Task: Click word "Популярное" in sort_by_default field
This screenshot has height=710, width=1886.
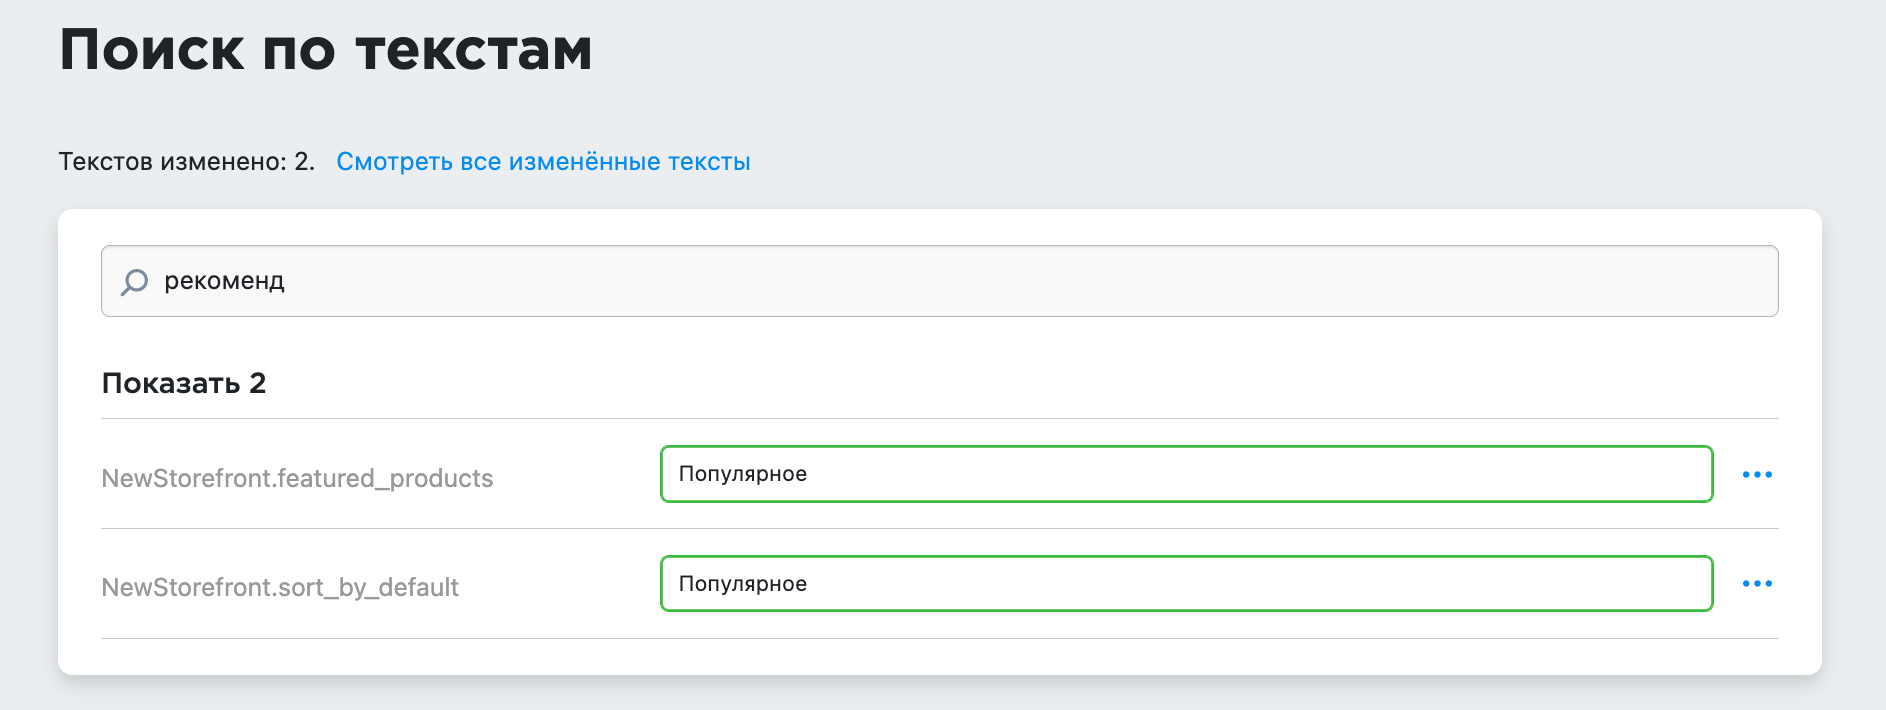Action: coord(743,584)
